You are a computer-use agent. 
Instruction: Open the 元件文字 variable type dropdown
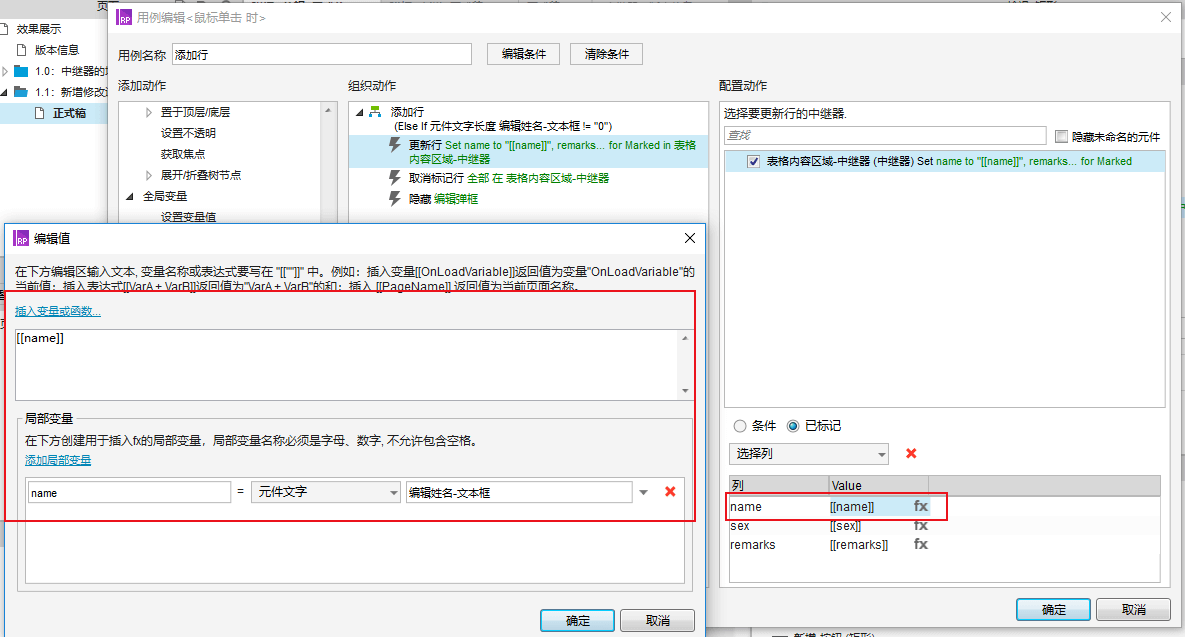[x=326, y=492]
